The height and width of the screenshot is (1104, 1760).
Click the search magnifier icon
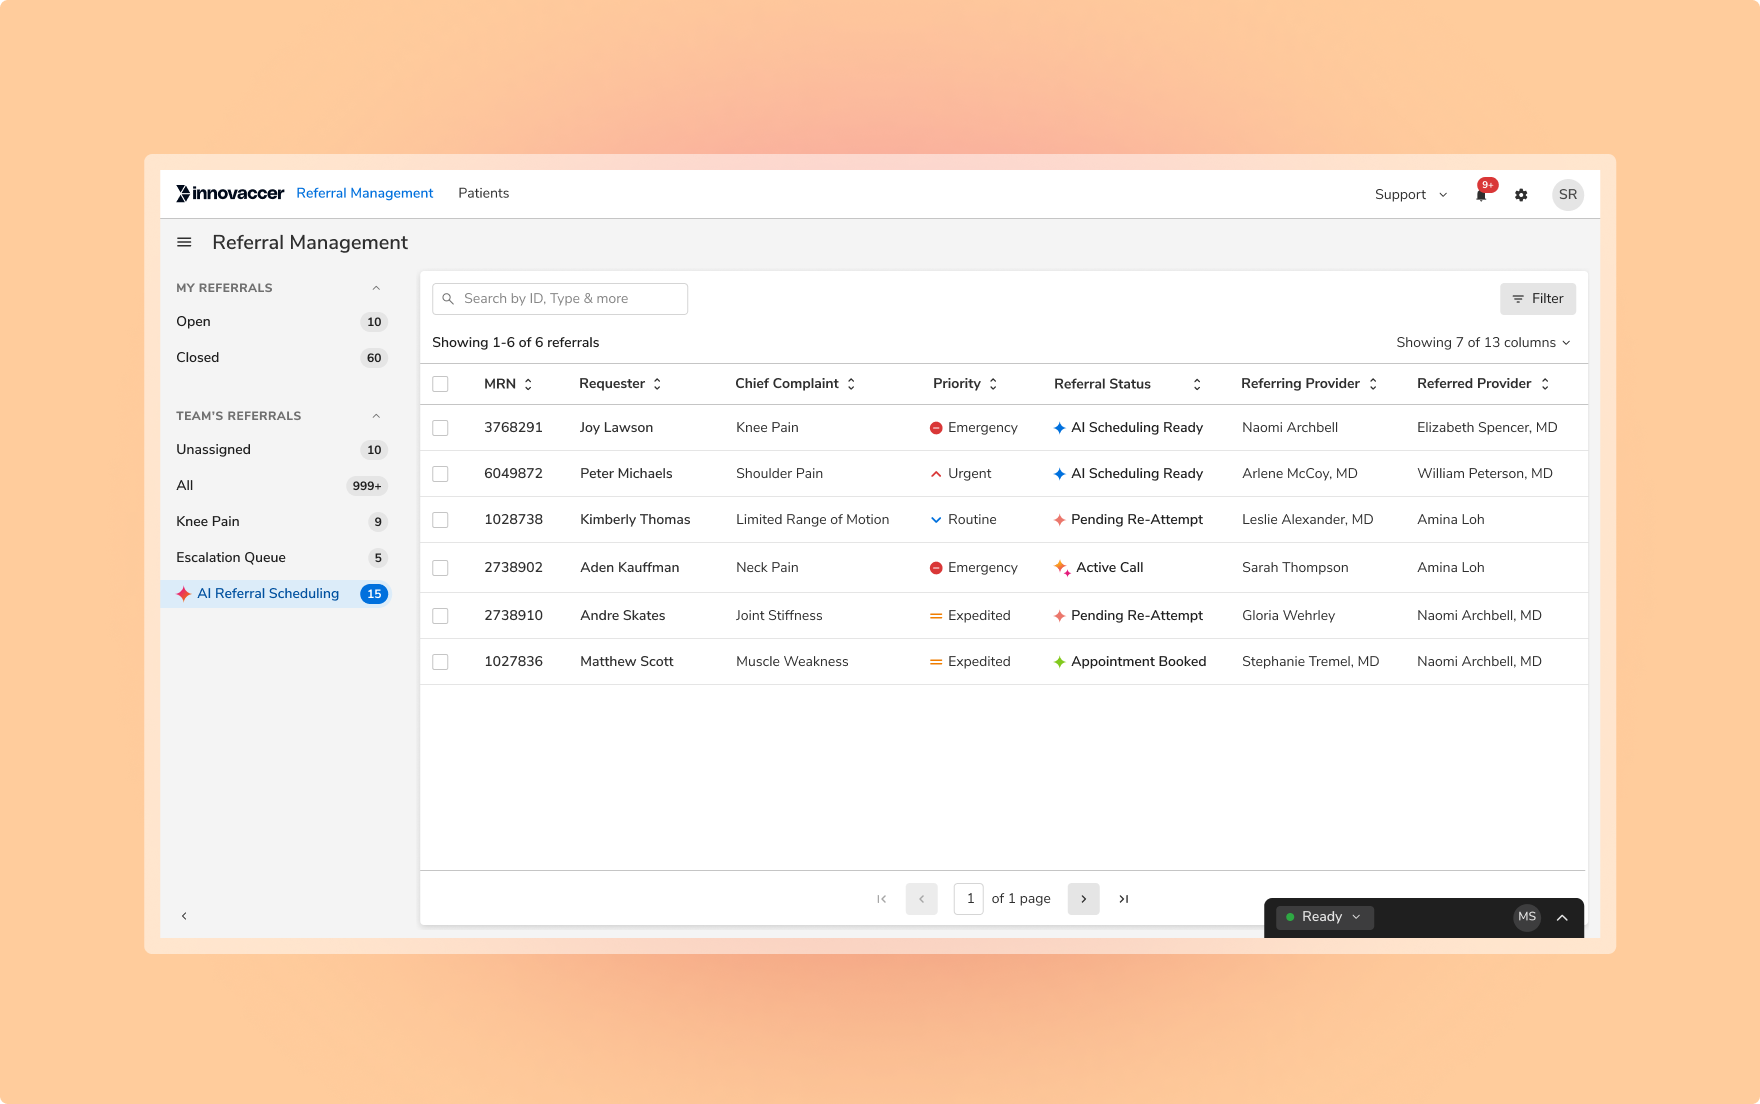(448, 299)
